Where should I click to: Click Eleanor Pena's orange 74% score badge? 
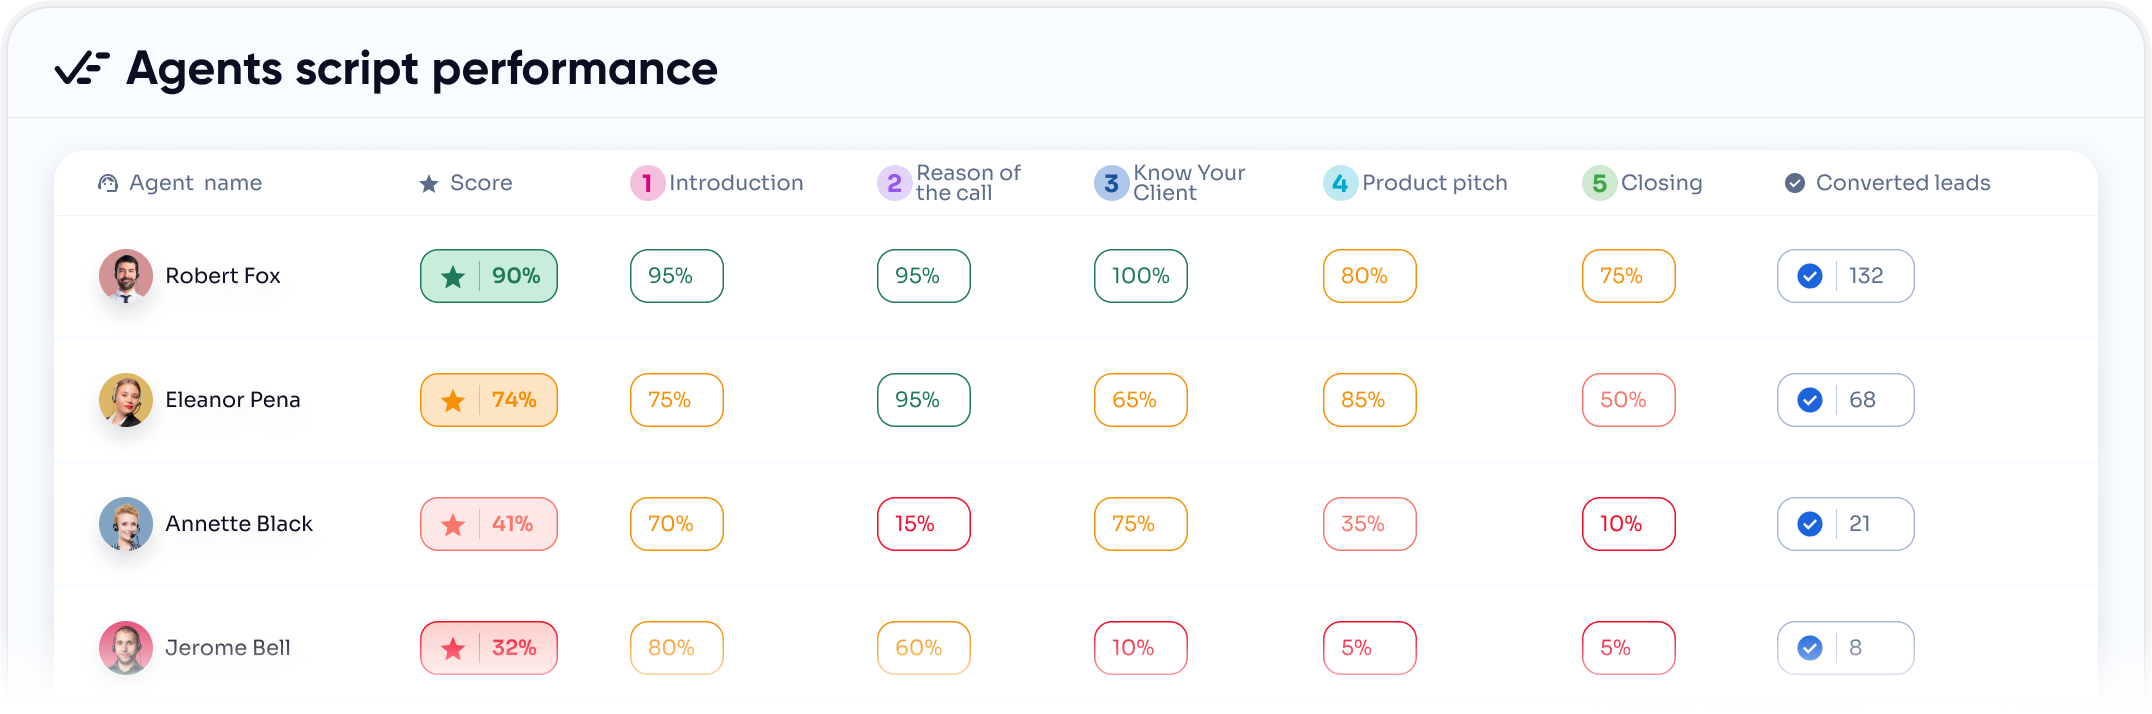coord(489,400)
